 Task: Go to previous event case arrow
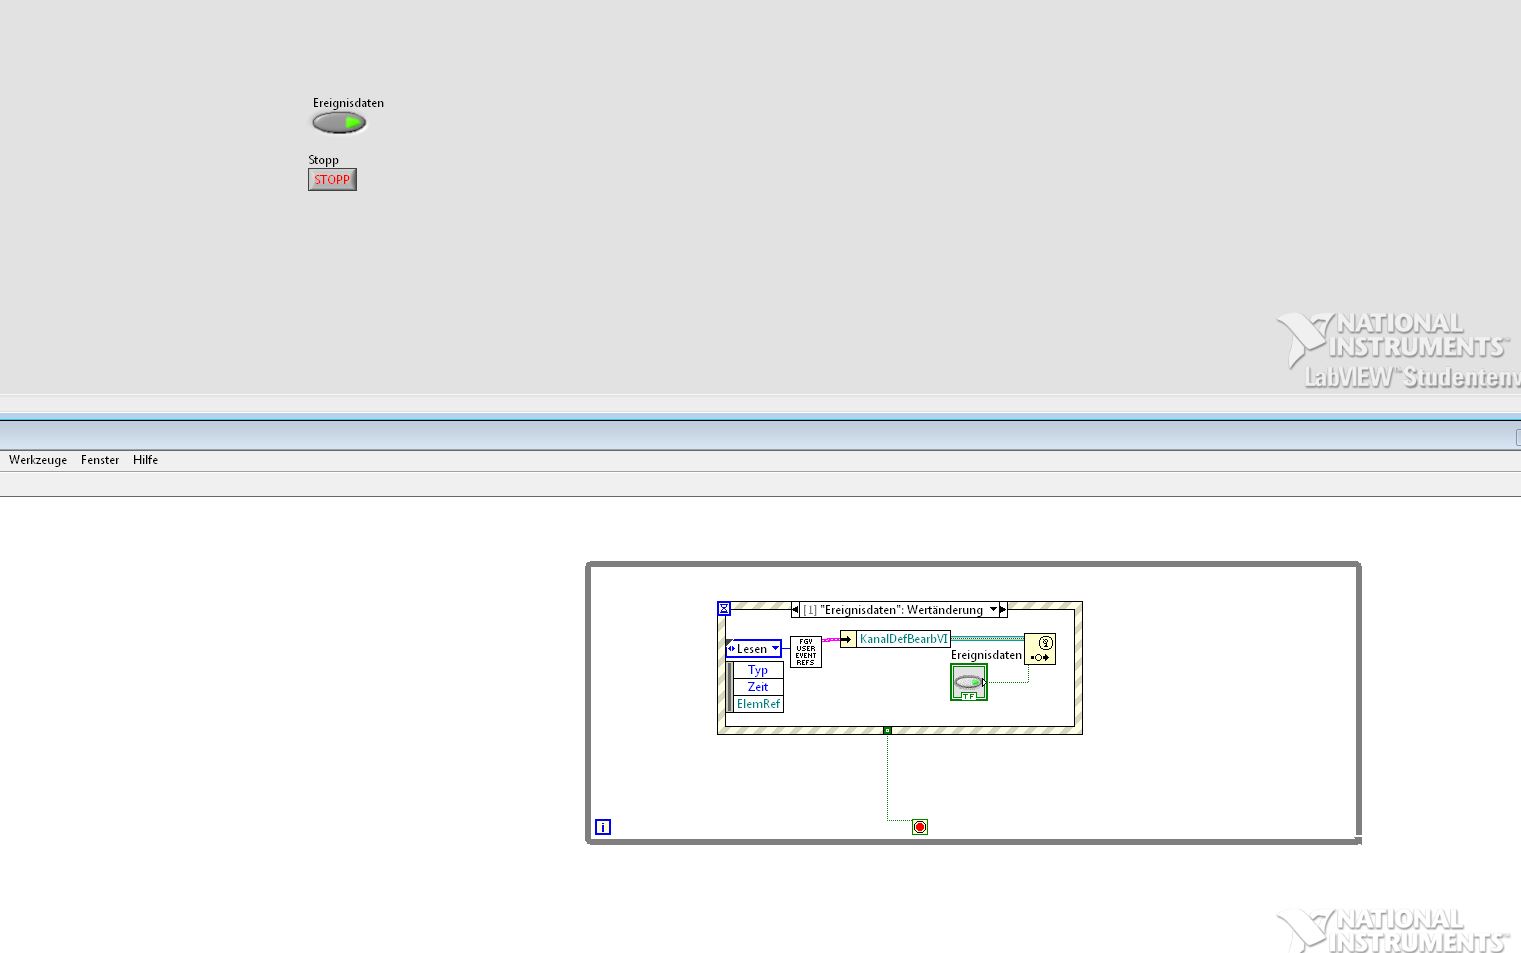pyautogui.click(x=795, y=610)
